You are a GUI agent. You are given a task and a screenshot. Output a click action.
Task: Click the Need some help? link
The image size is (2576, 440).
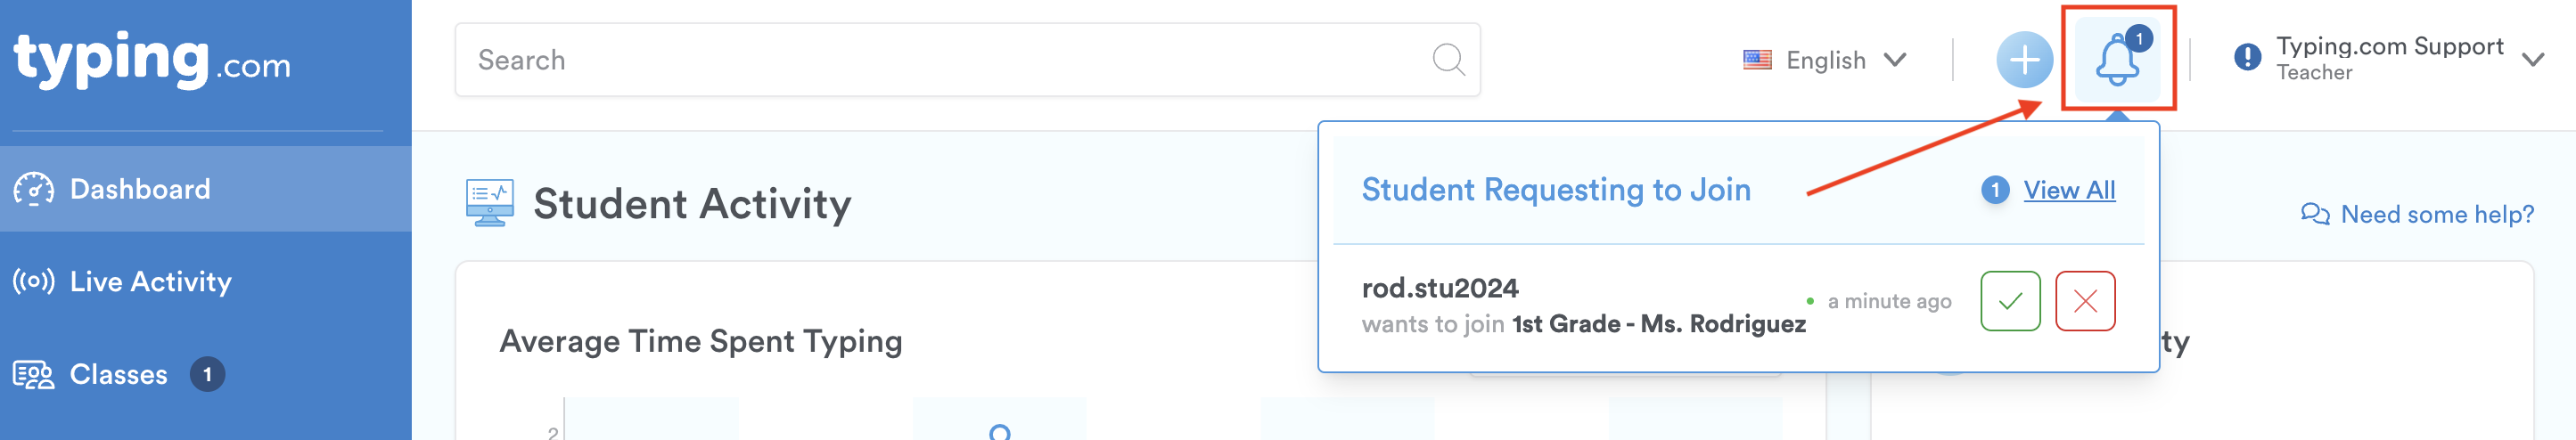[2436, 214]
